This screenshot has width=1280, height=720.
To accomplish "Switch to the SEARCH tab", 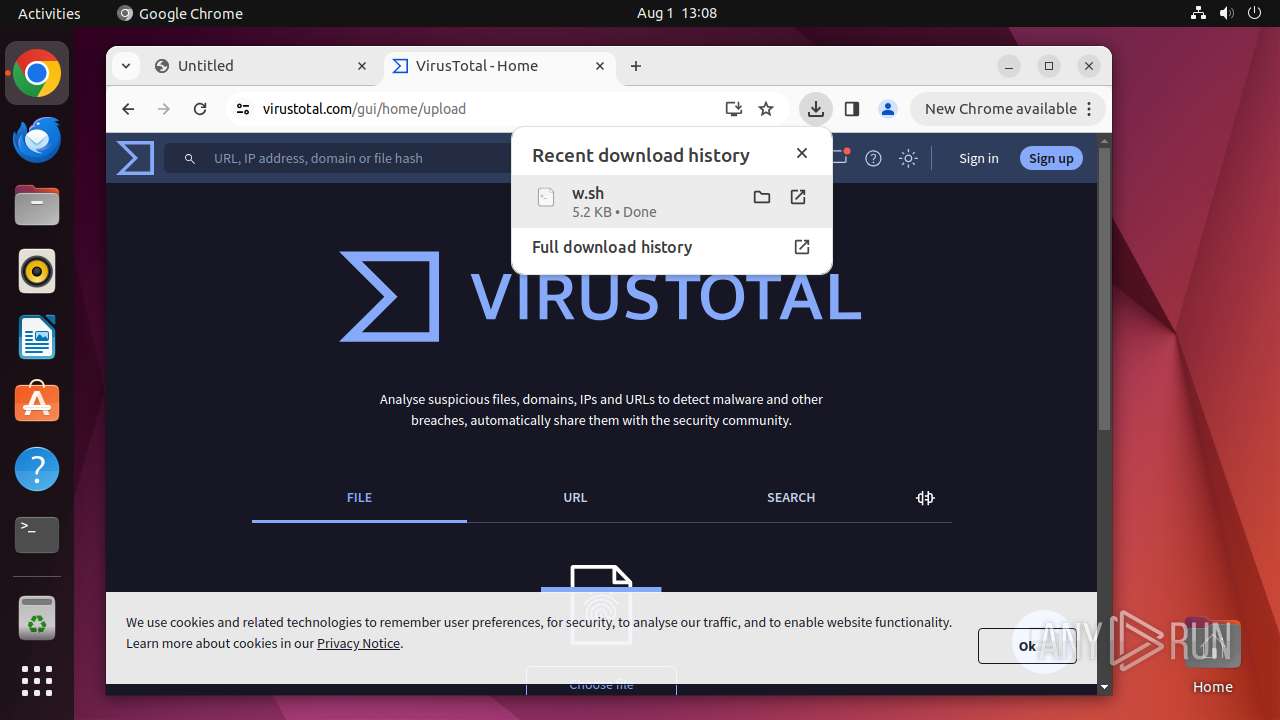I will 791,498.
